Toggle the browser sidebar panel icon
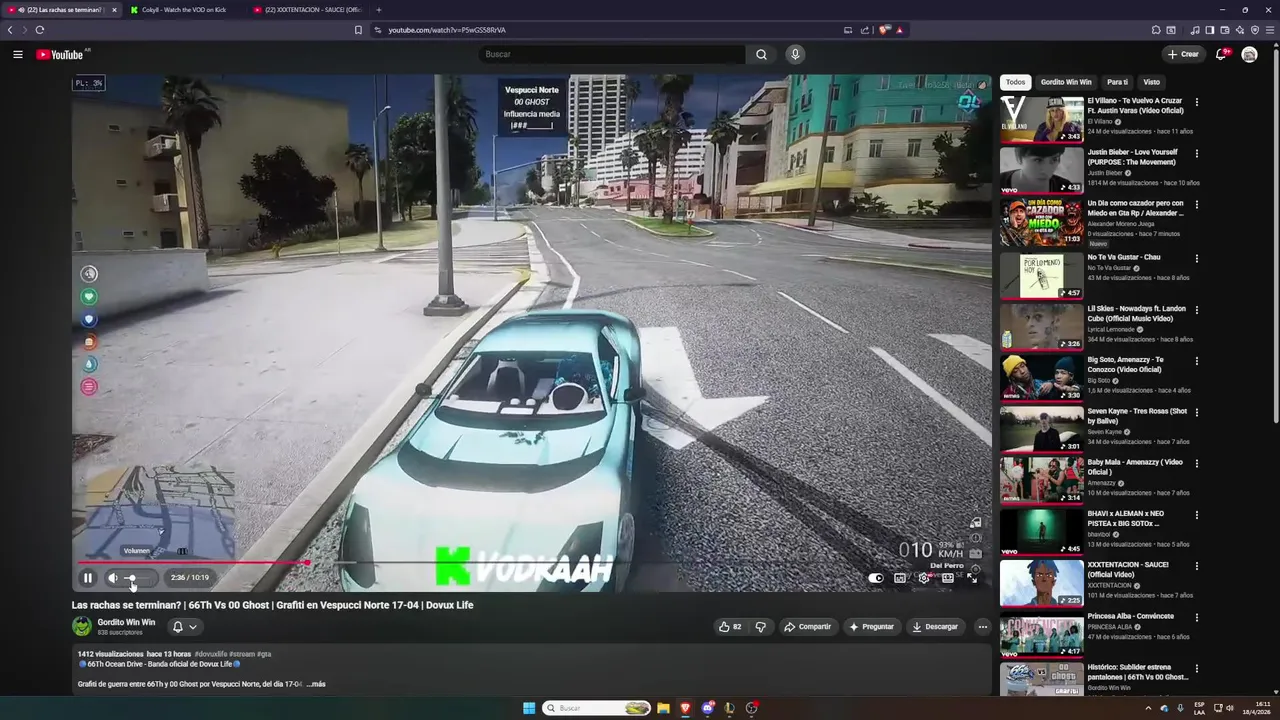1280x720 pixels. pyautogui.click(x=1210, y=30)
